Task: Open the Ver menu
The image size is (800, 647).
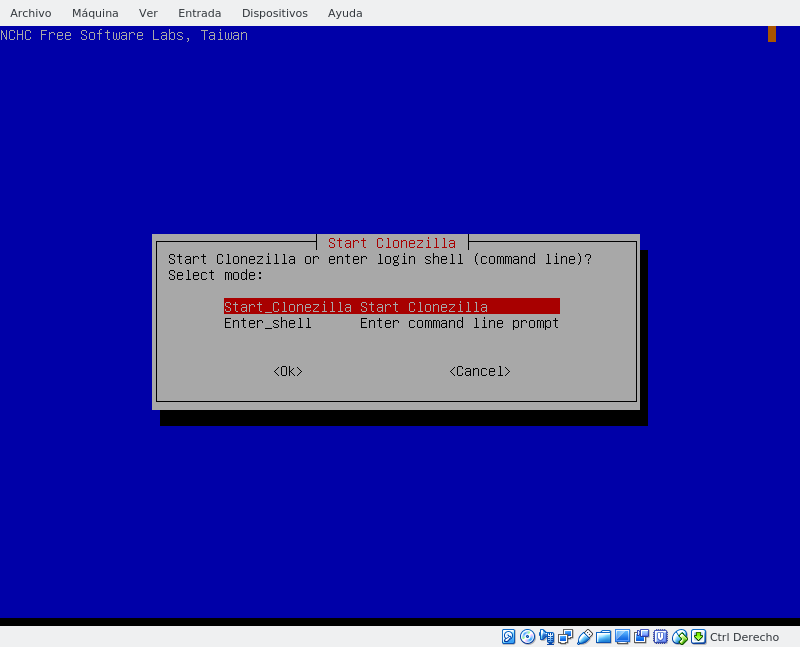Action: [x=148, y=13]
